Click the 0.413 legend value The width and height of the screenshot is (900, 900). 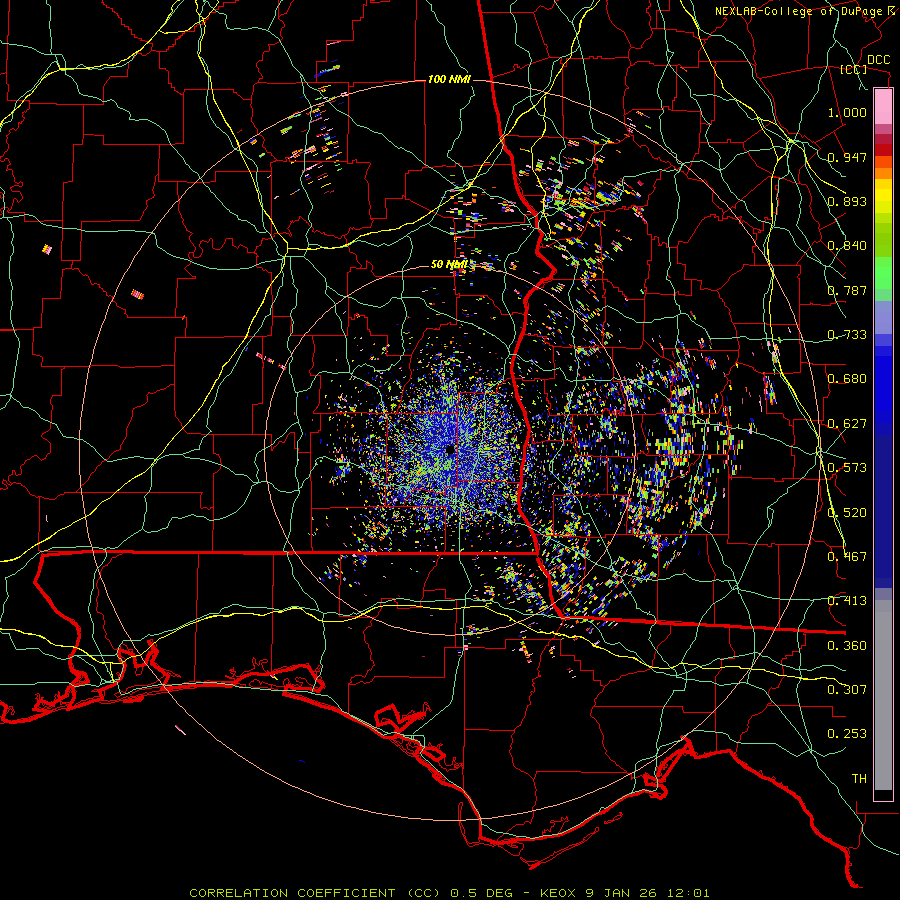(847, 601)
